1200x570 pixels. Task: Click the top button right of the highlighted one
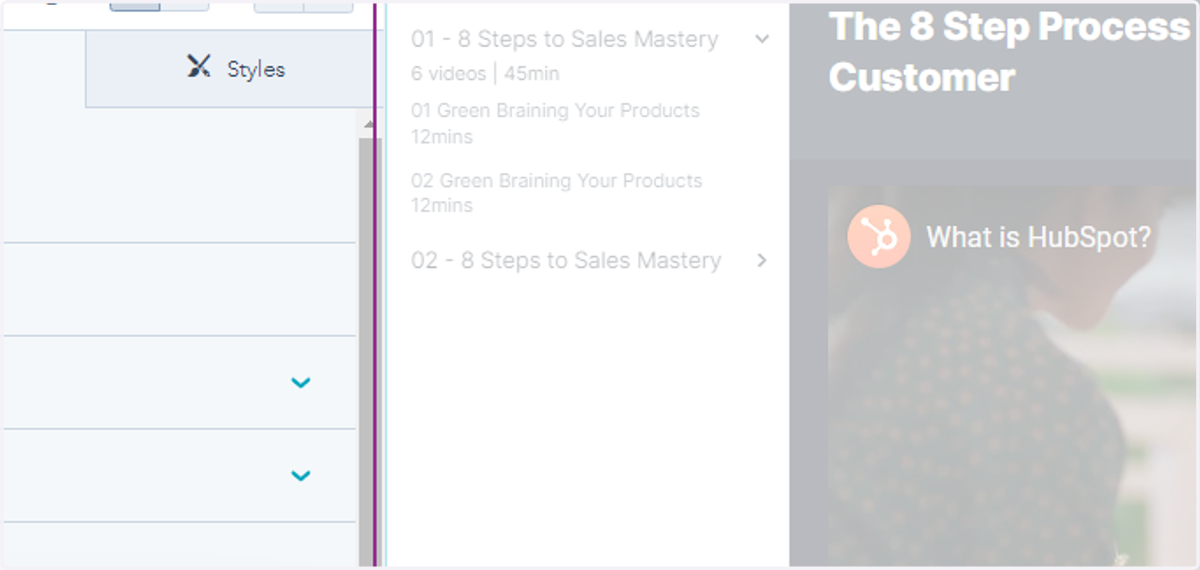coord(185,5)
